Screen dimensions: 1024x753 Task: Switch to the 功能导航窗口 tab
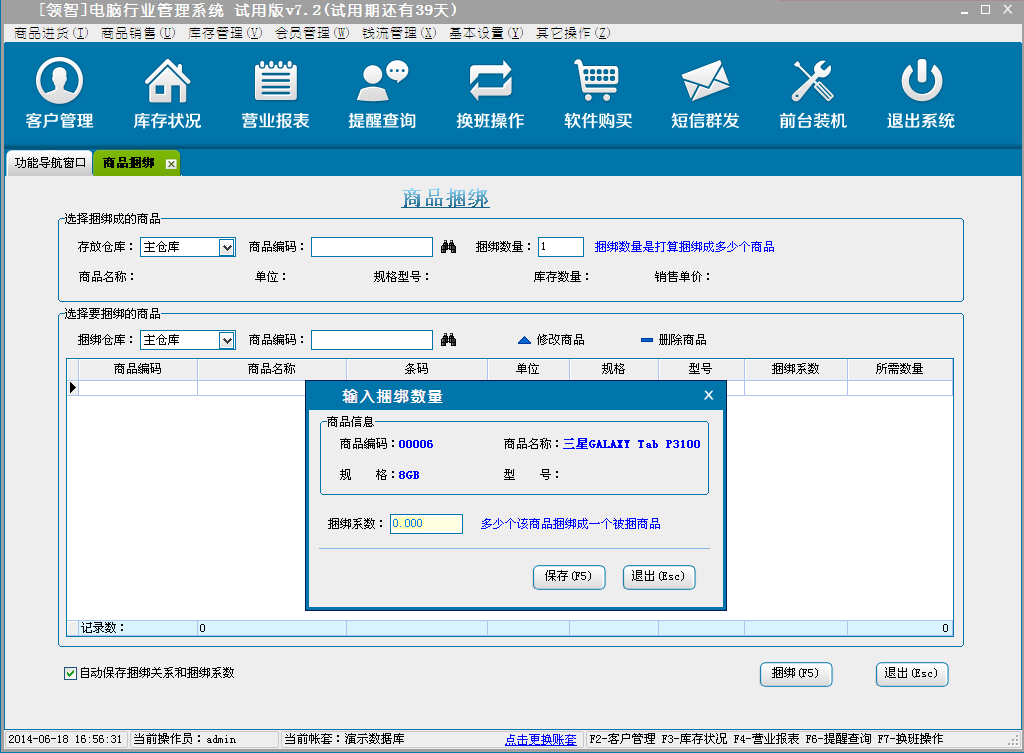pyautogui.click(x=50, y=163)
